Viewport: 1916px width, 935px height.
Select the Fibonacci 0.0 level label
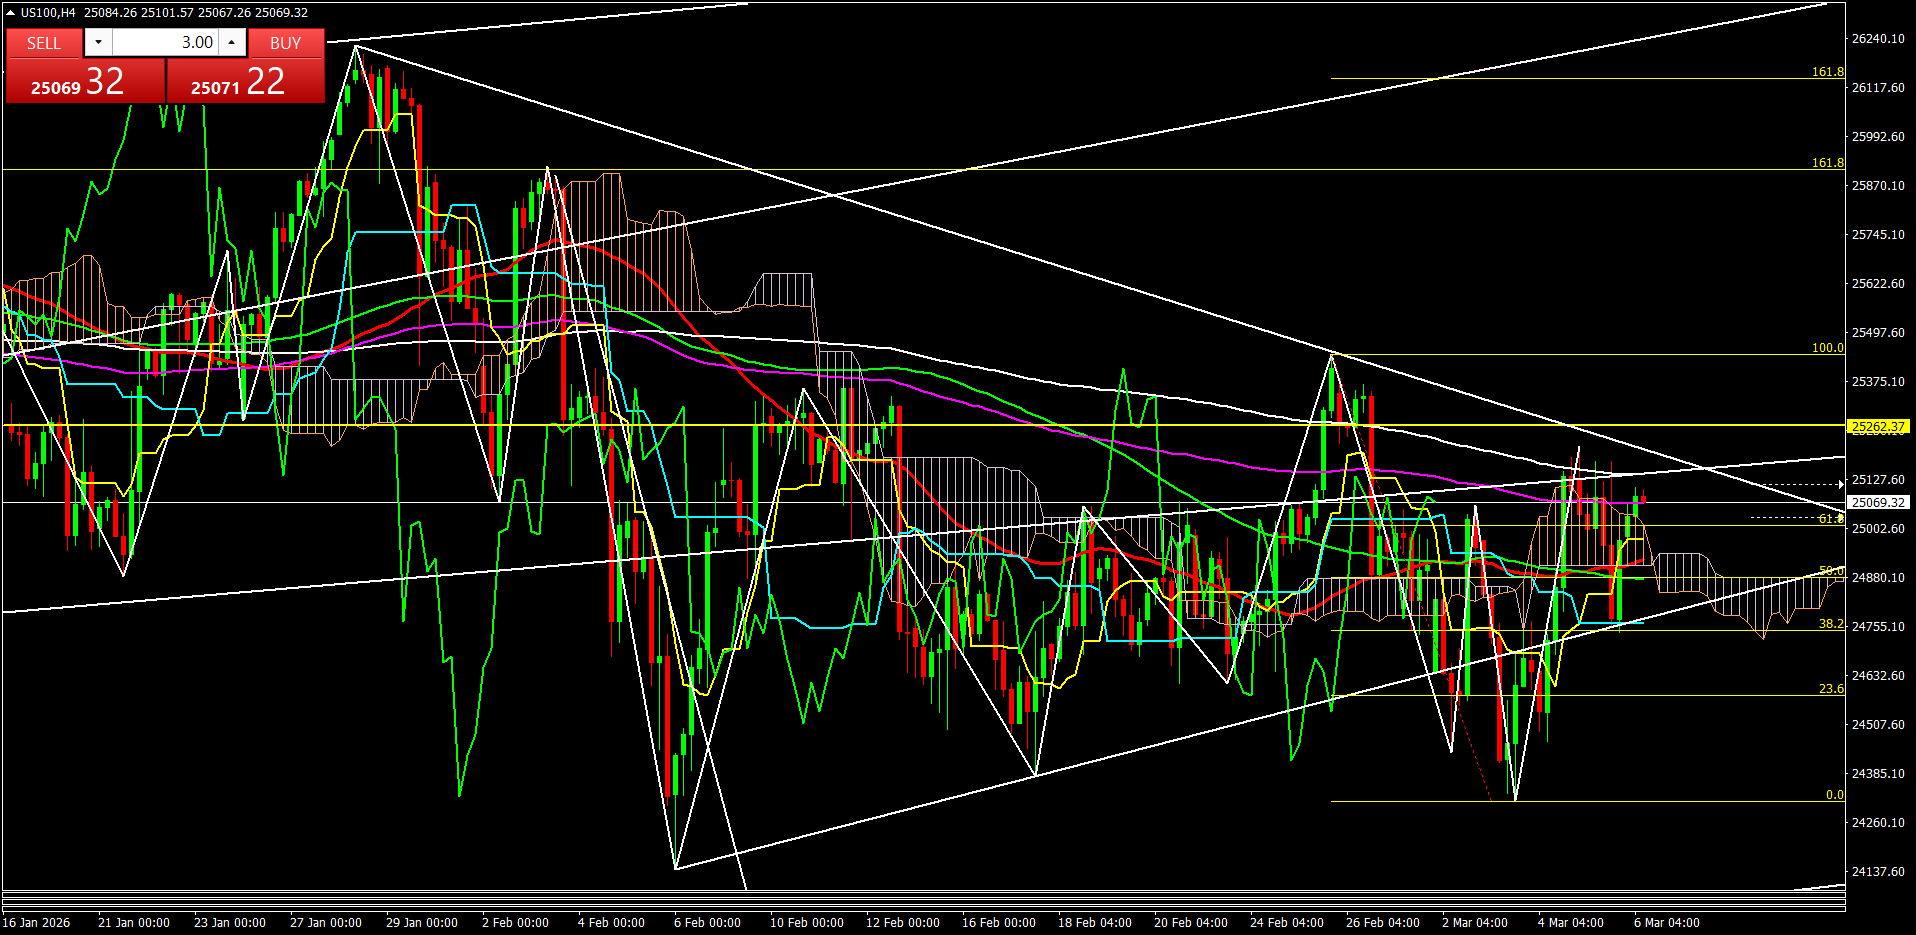tap(1834, 795)
